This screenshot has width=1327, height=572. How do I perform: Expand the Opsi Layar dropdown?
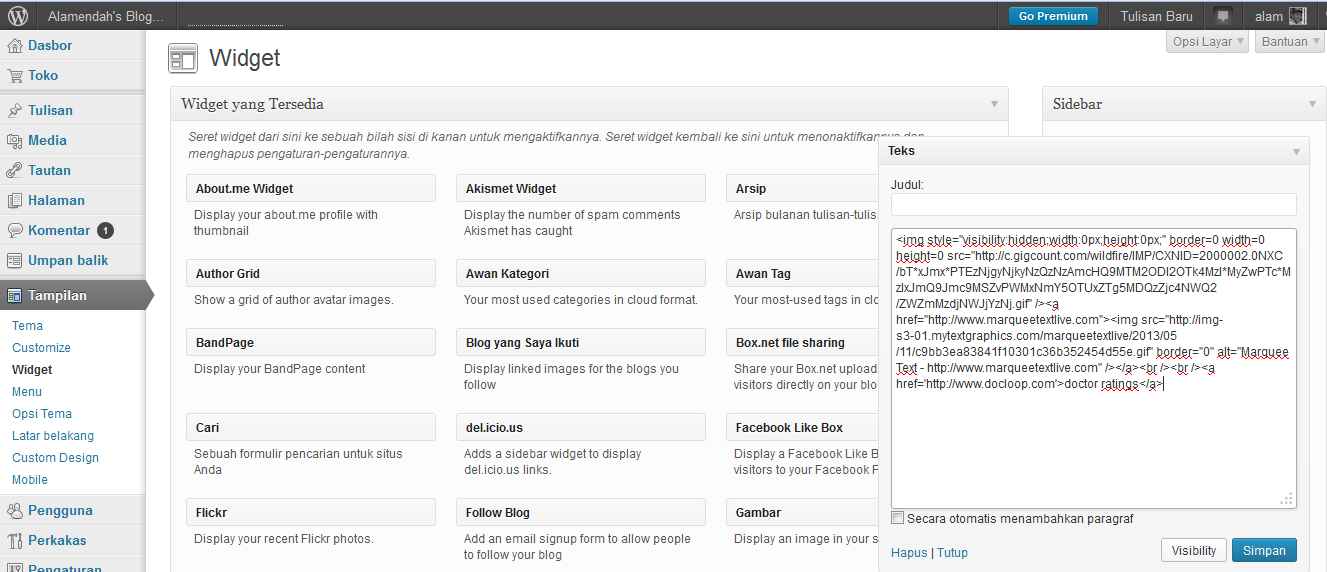[1208, 42]
